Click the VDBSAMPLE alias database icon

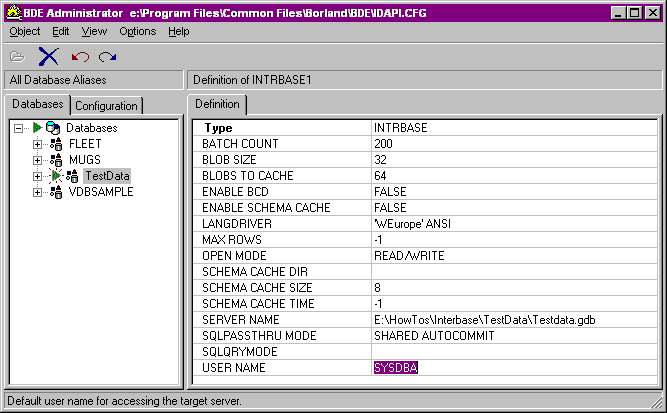click(x=56, y=192)
